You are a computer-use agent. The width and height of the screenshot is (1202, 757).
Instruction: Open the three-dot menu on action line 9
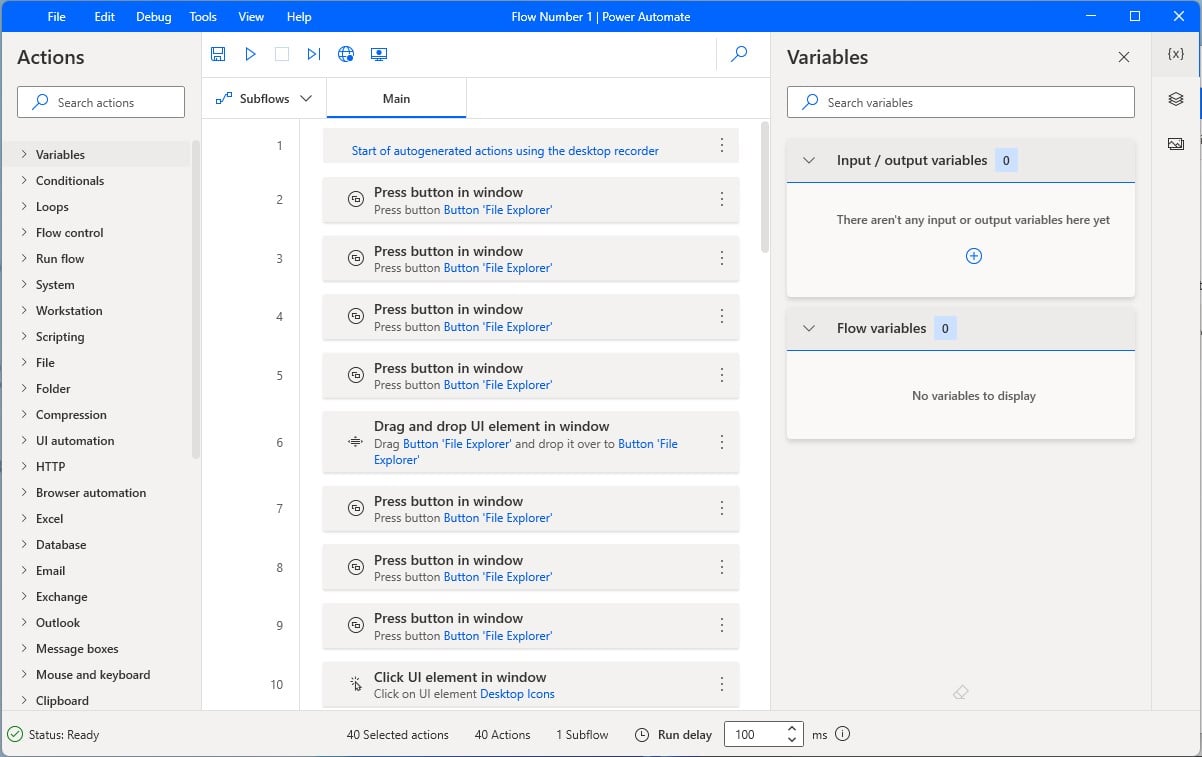[722, 625]
